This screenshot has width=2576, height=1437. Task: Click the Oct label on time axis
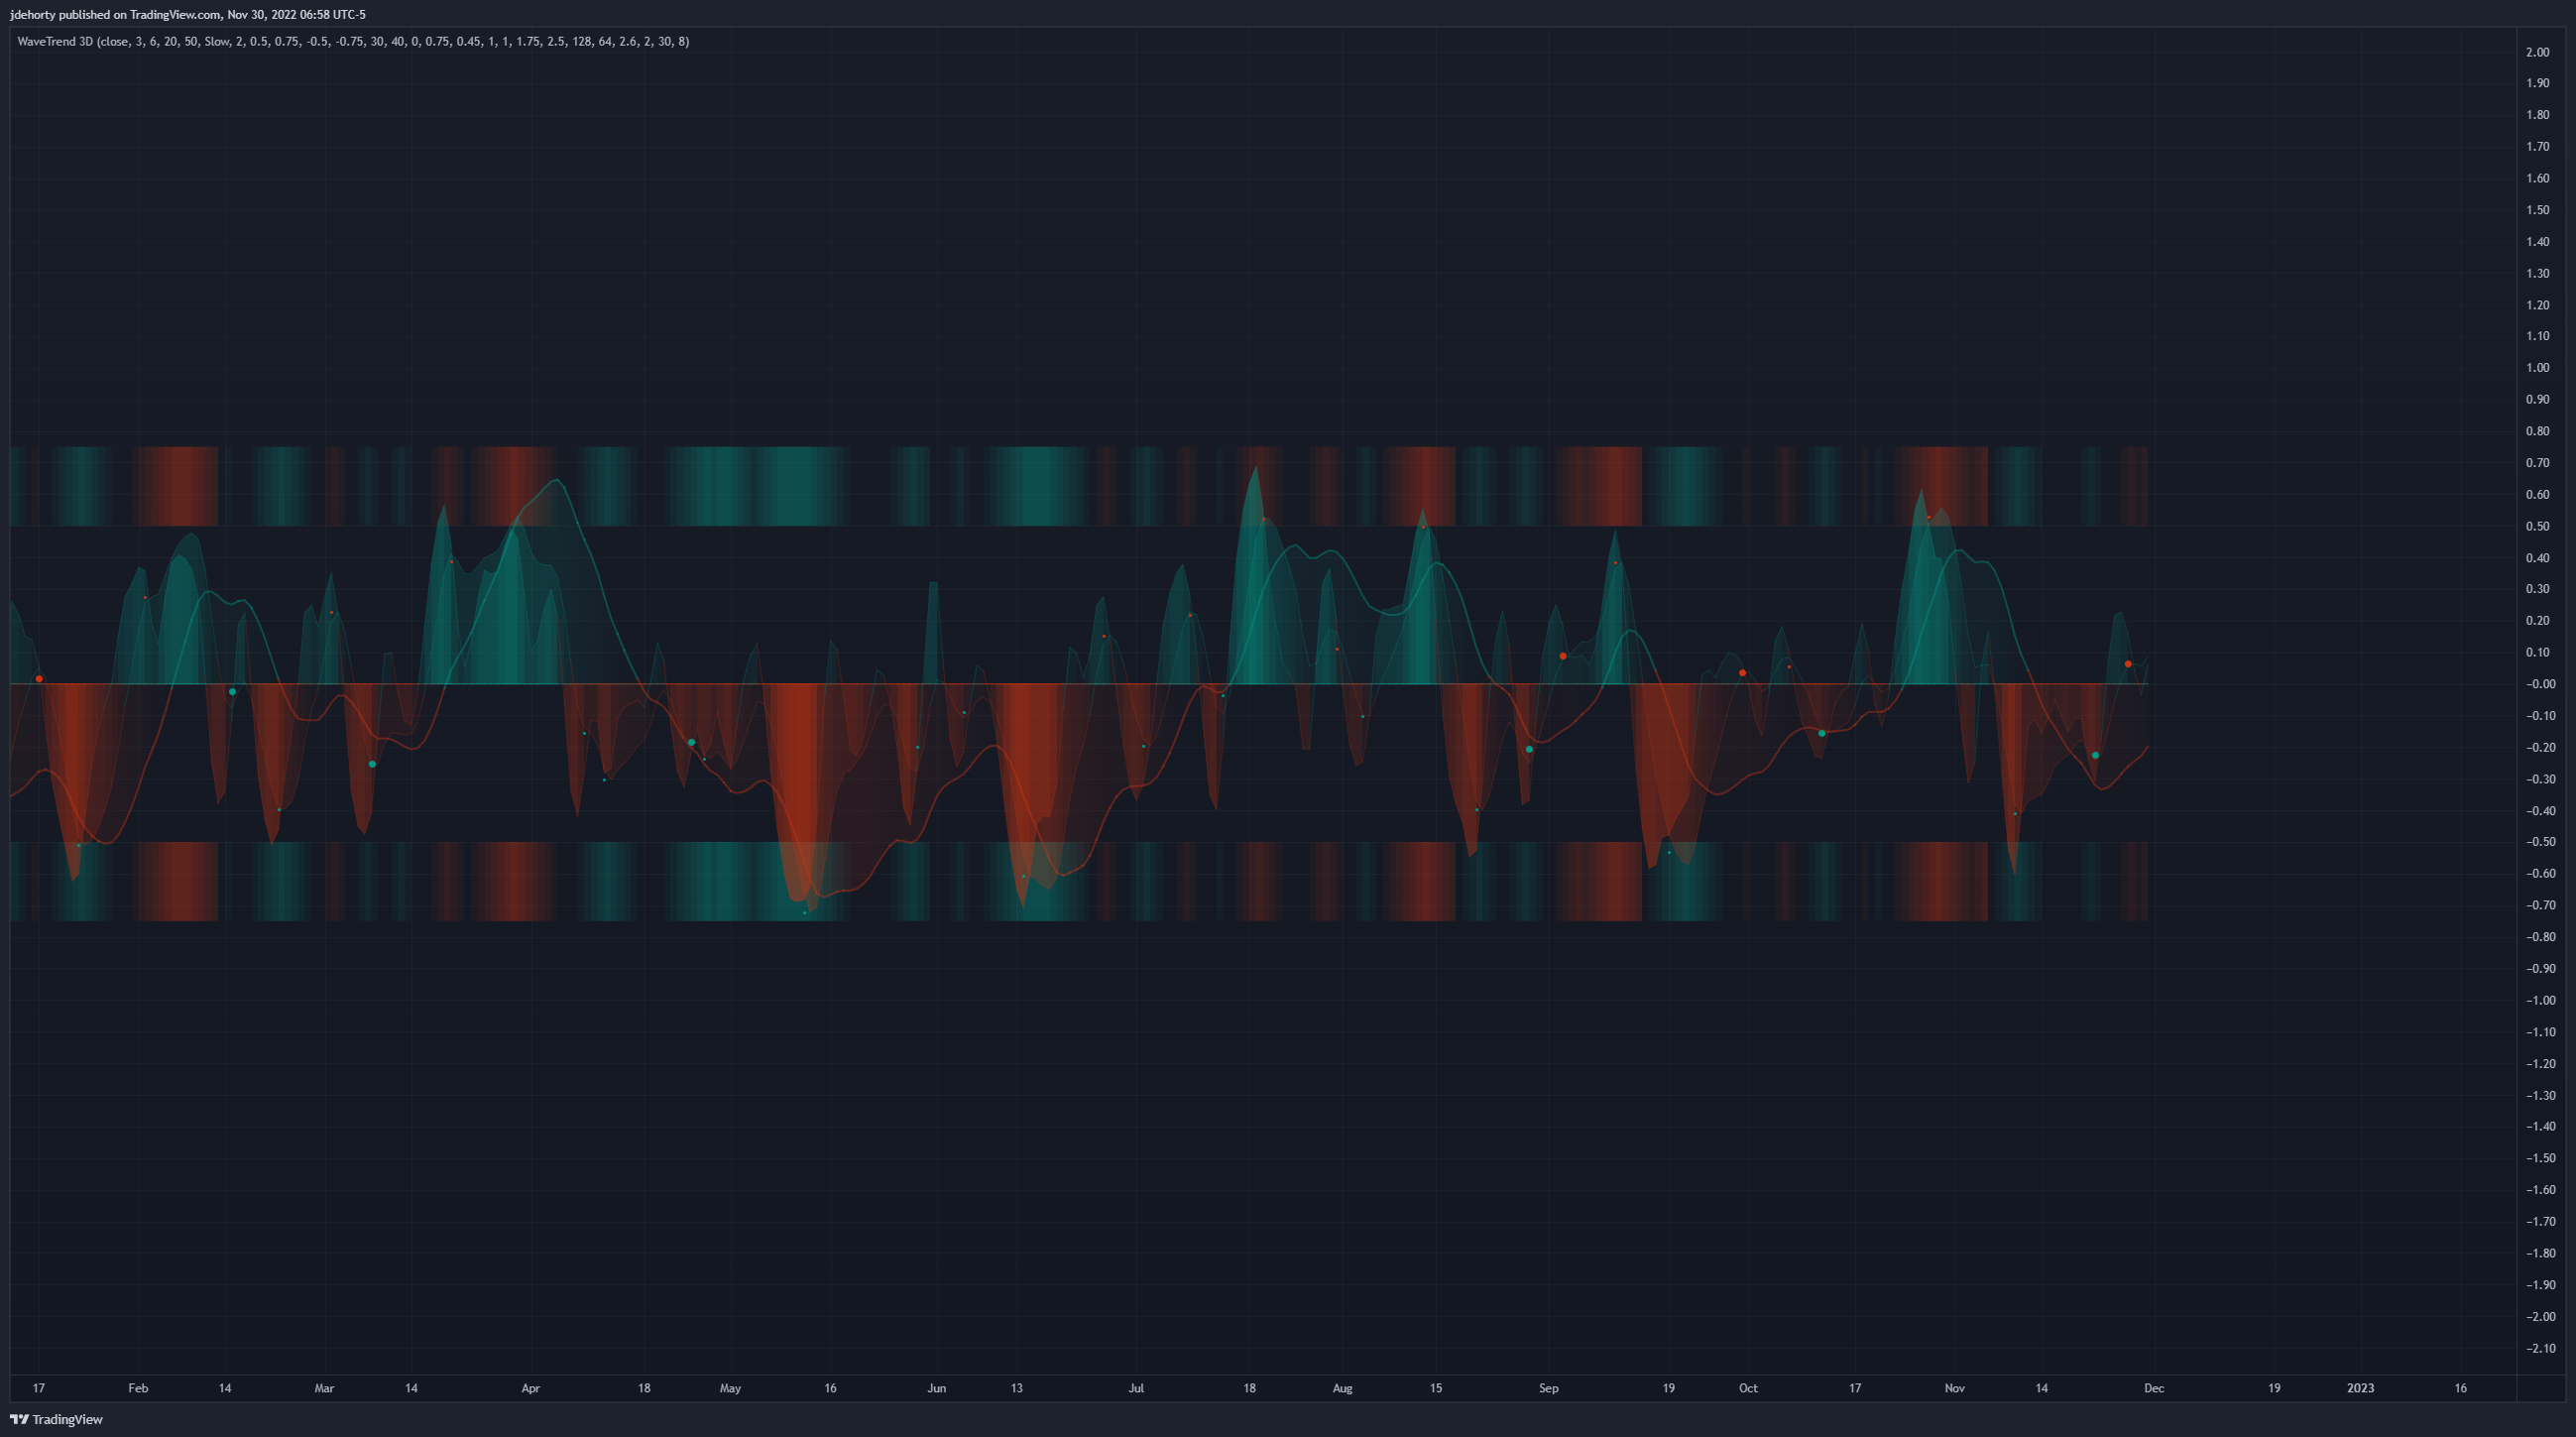(1748, 1388)
